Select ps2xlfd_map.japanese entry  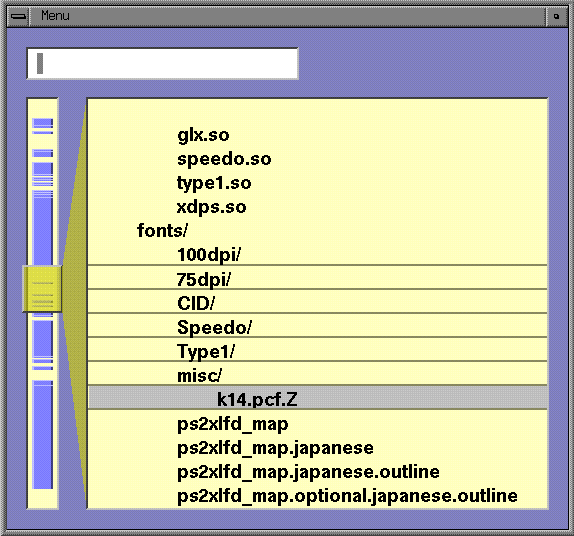(x=275, y=448)
